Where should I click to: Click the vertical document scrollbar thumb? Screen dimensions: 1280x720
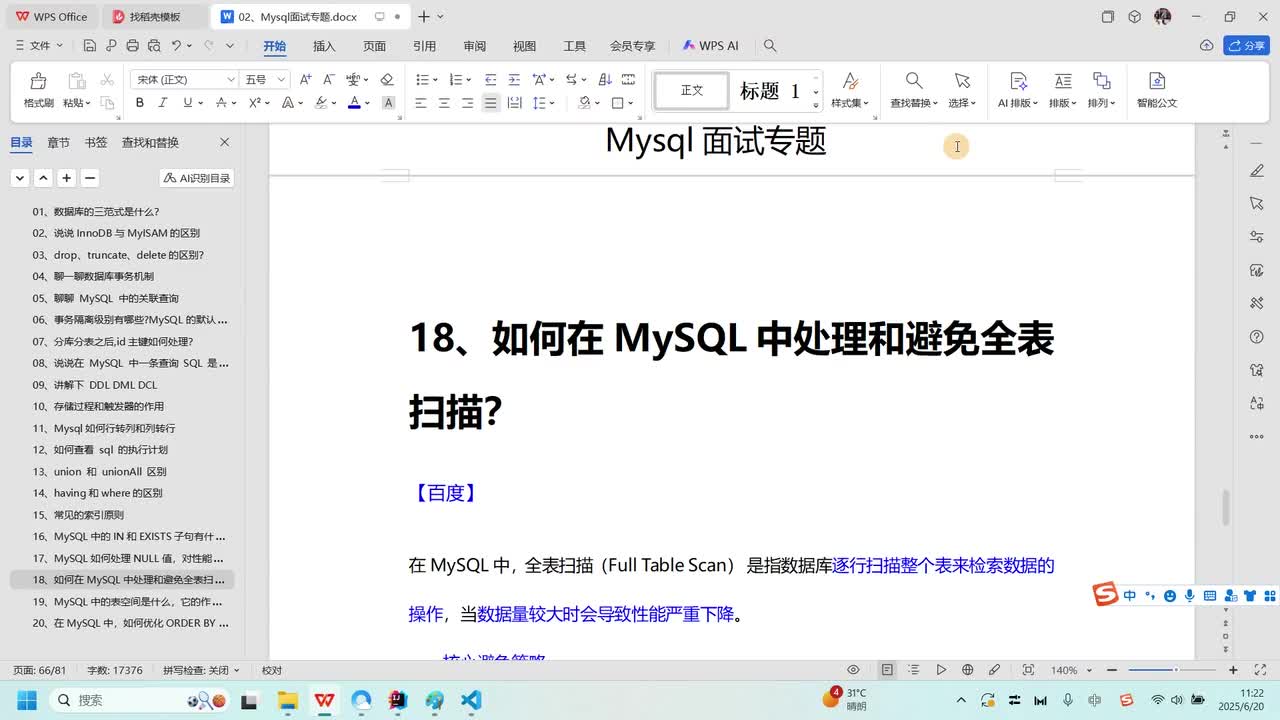coord(1226,508)
